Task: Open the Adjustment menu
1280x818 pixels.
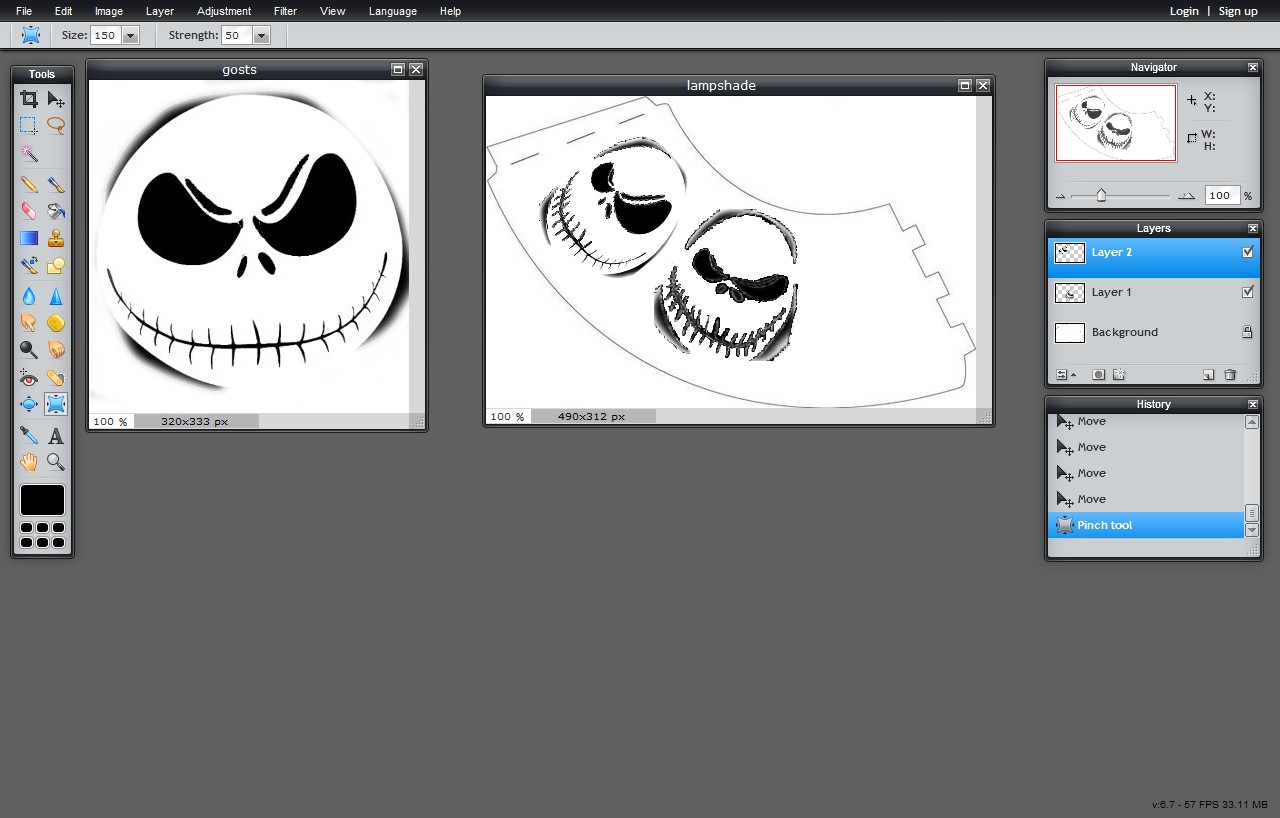Action: (224, 11)
